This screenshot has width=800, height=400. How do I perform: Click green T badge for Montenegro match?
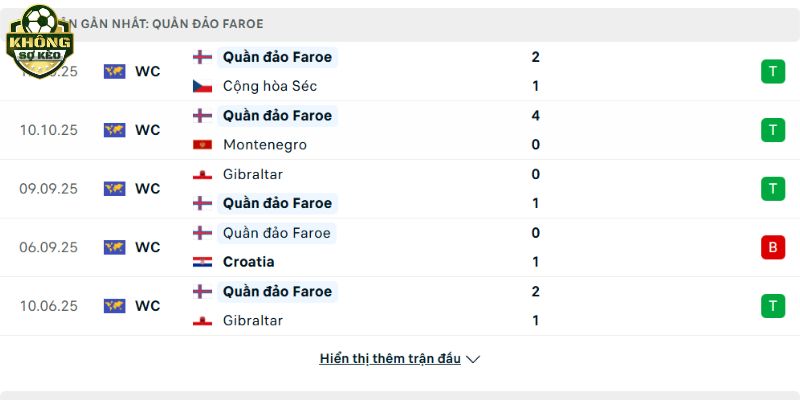tap(772, 130)
